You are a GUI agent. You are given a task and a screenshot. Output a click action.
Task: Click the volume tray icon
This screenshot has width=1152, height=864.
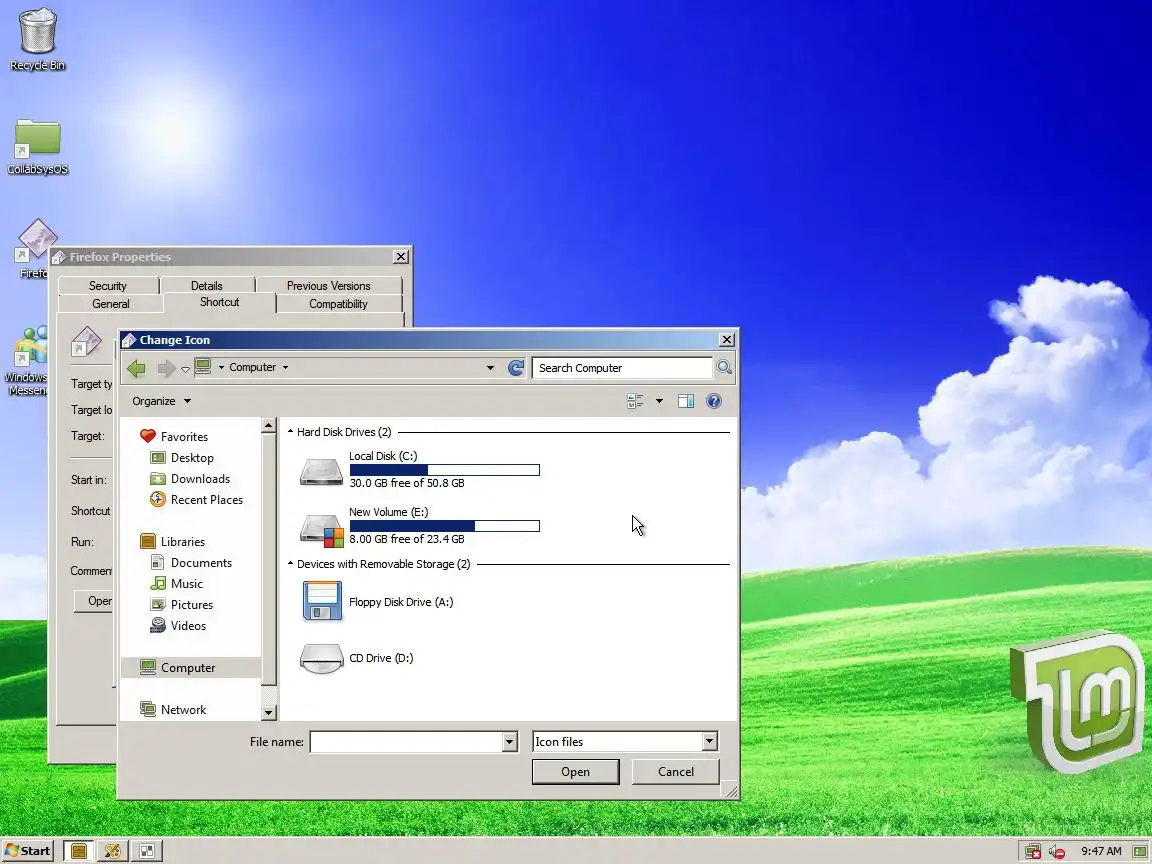pos(1056,852)
